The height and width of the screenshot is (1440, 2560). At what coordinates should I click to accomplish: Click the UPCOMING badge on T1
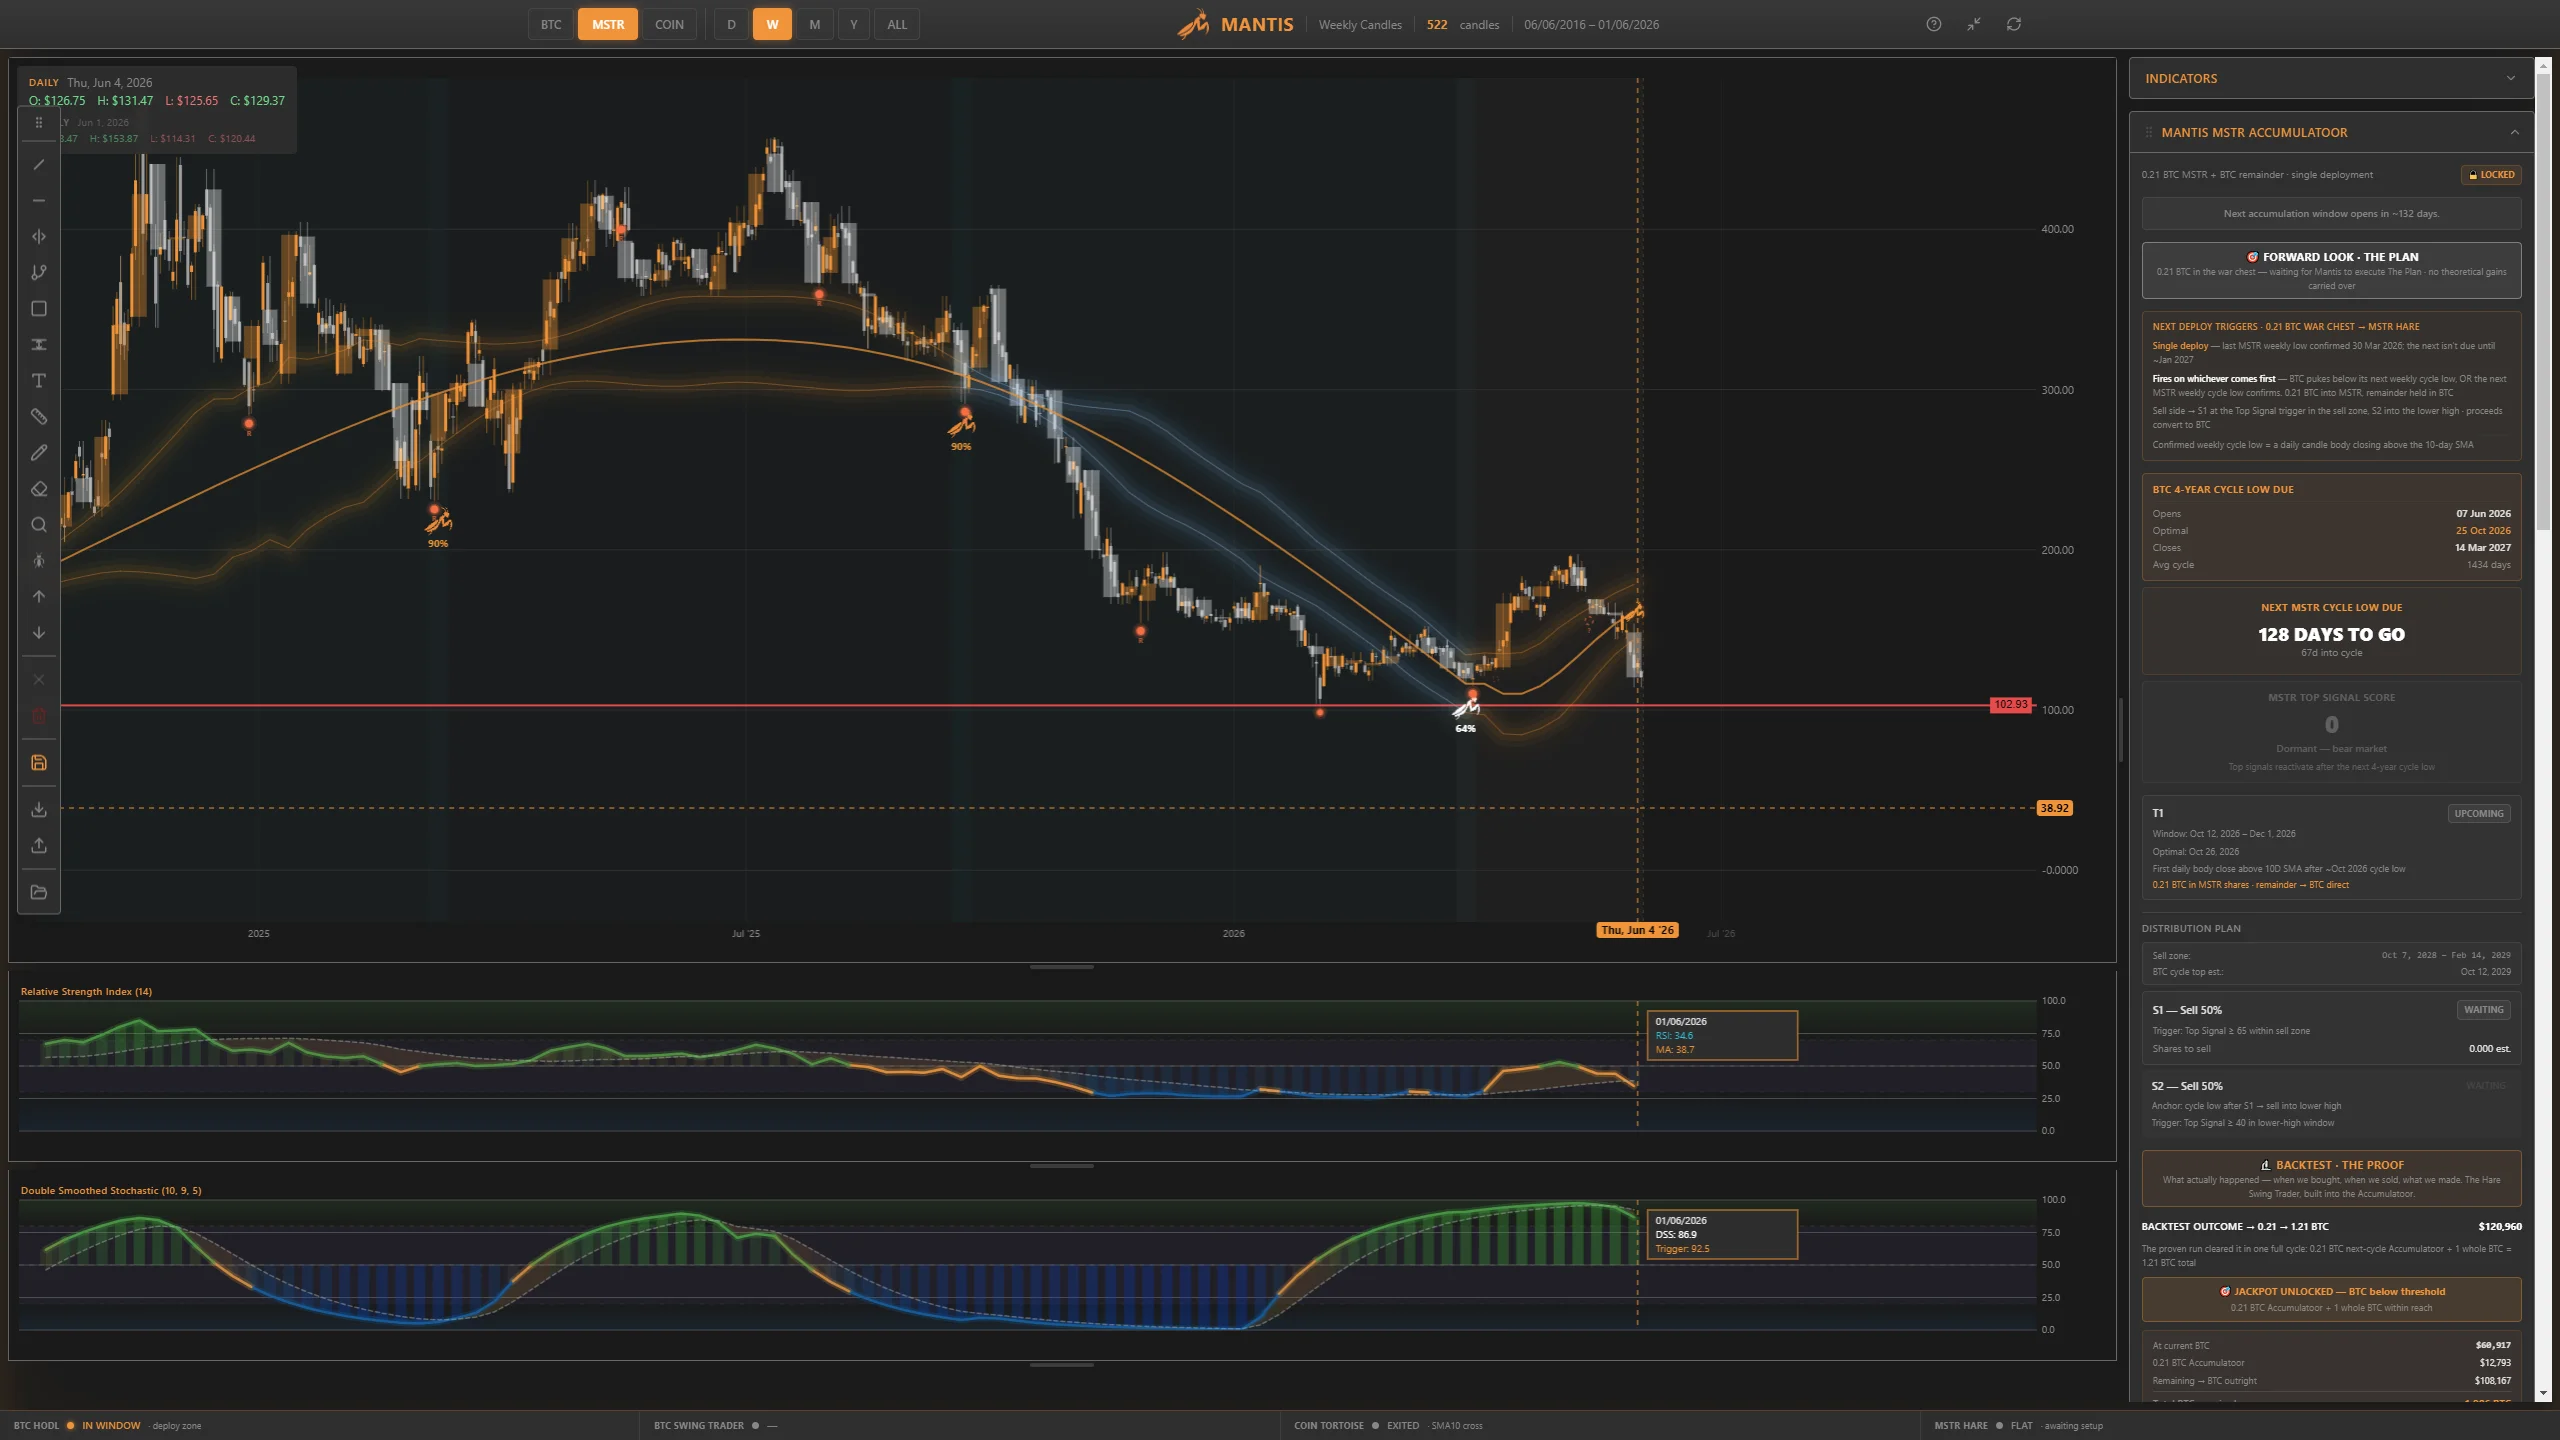(2479, 814)
